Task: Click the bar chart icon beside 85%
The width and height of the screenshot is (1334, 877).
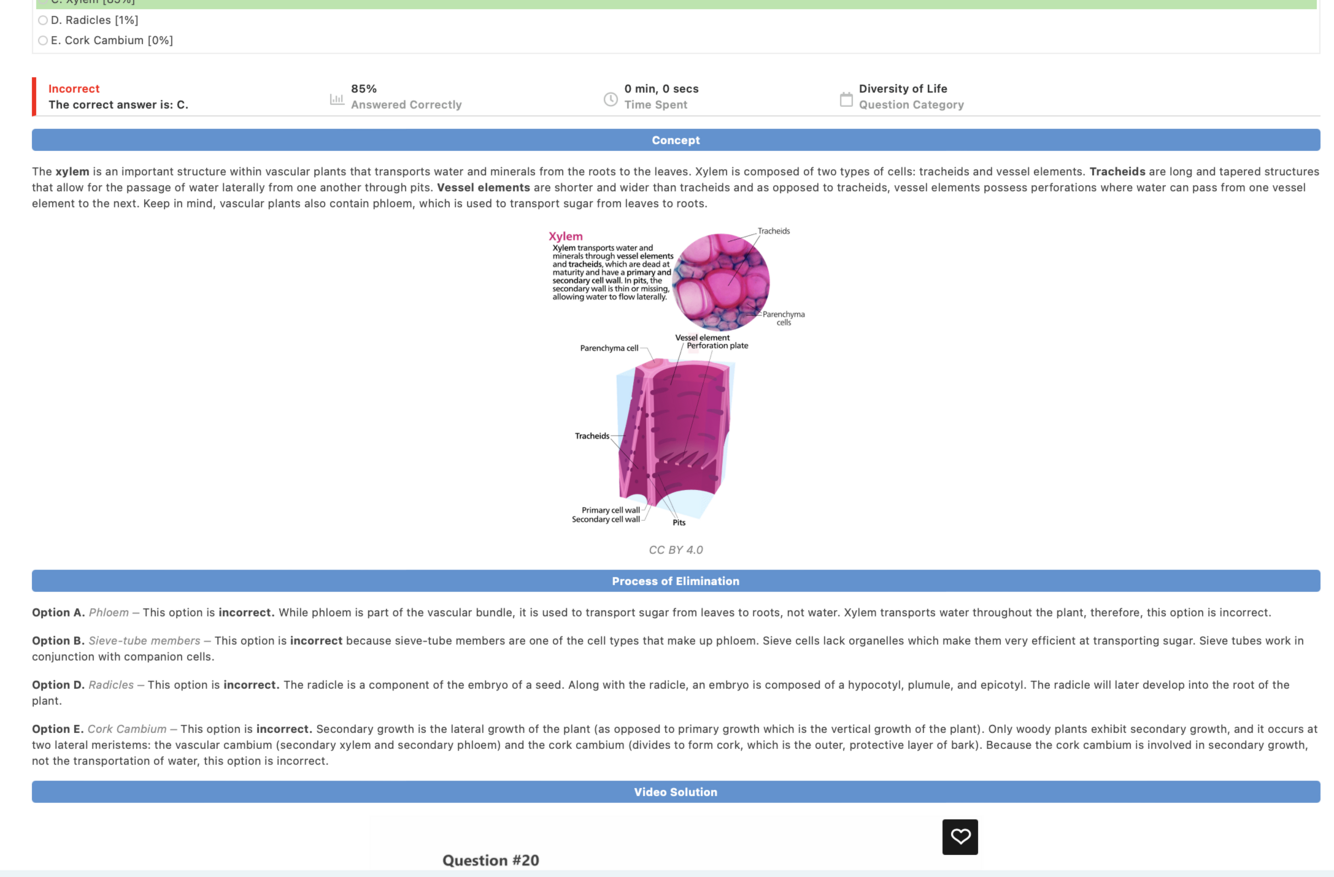Action: click(x=337, y=99)
